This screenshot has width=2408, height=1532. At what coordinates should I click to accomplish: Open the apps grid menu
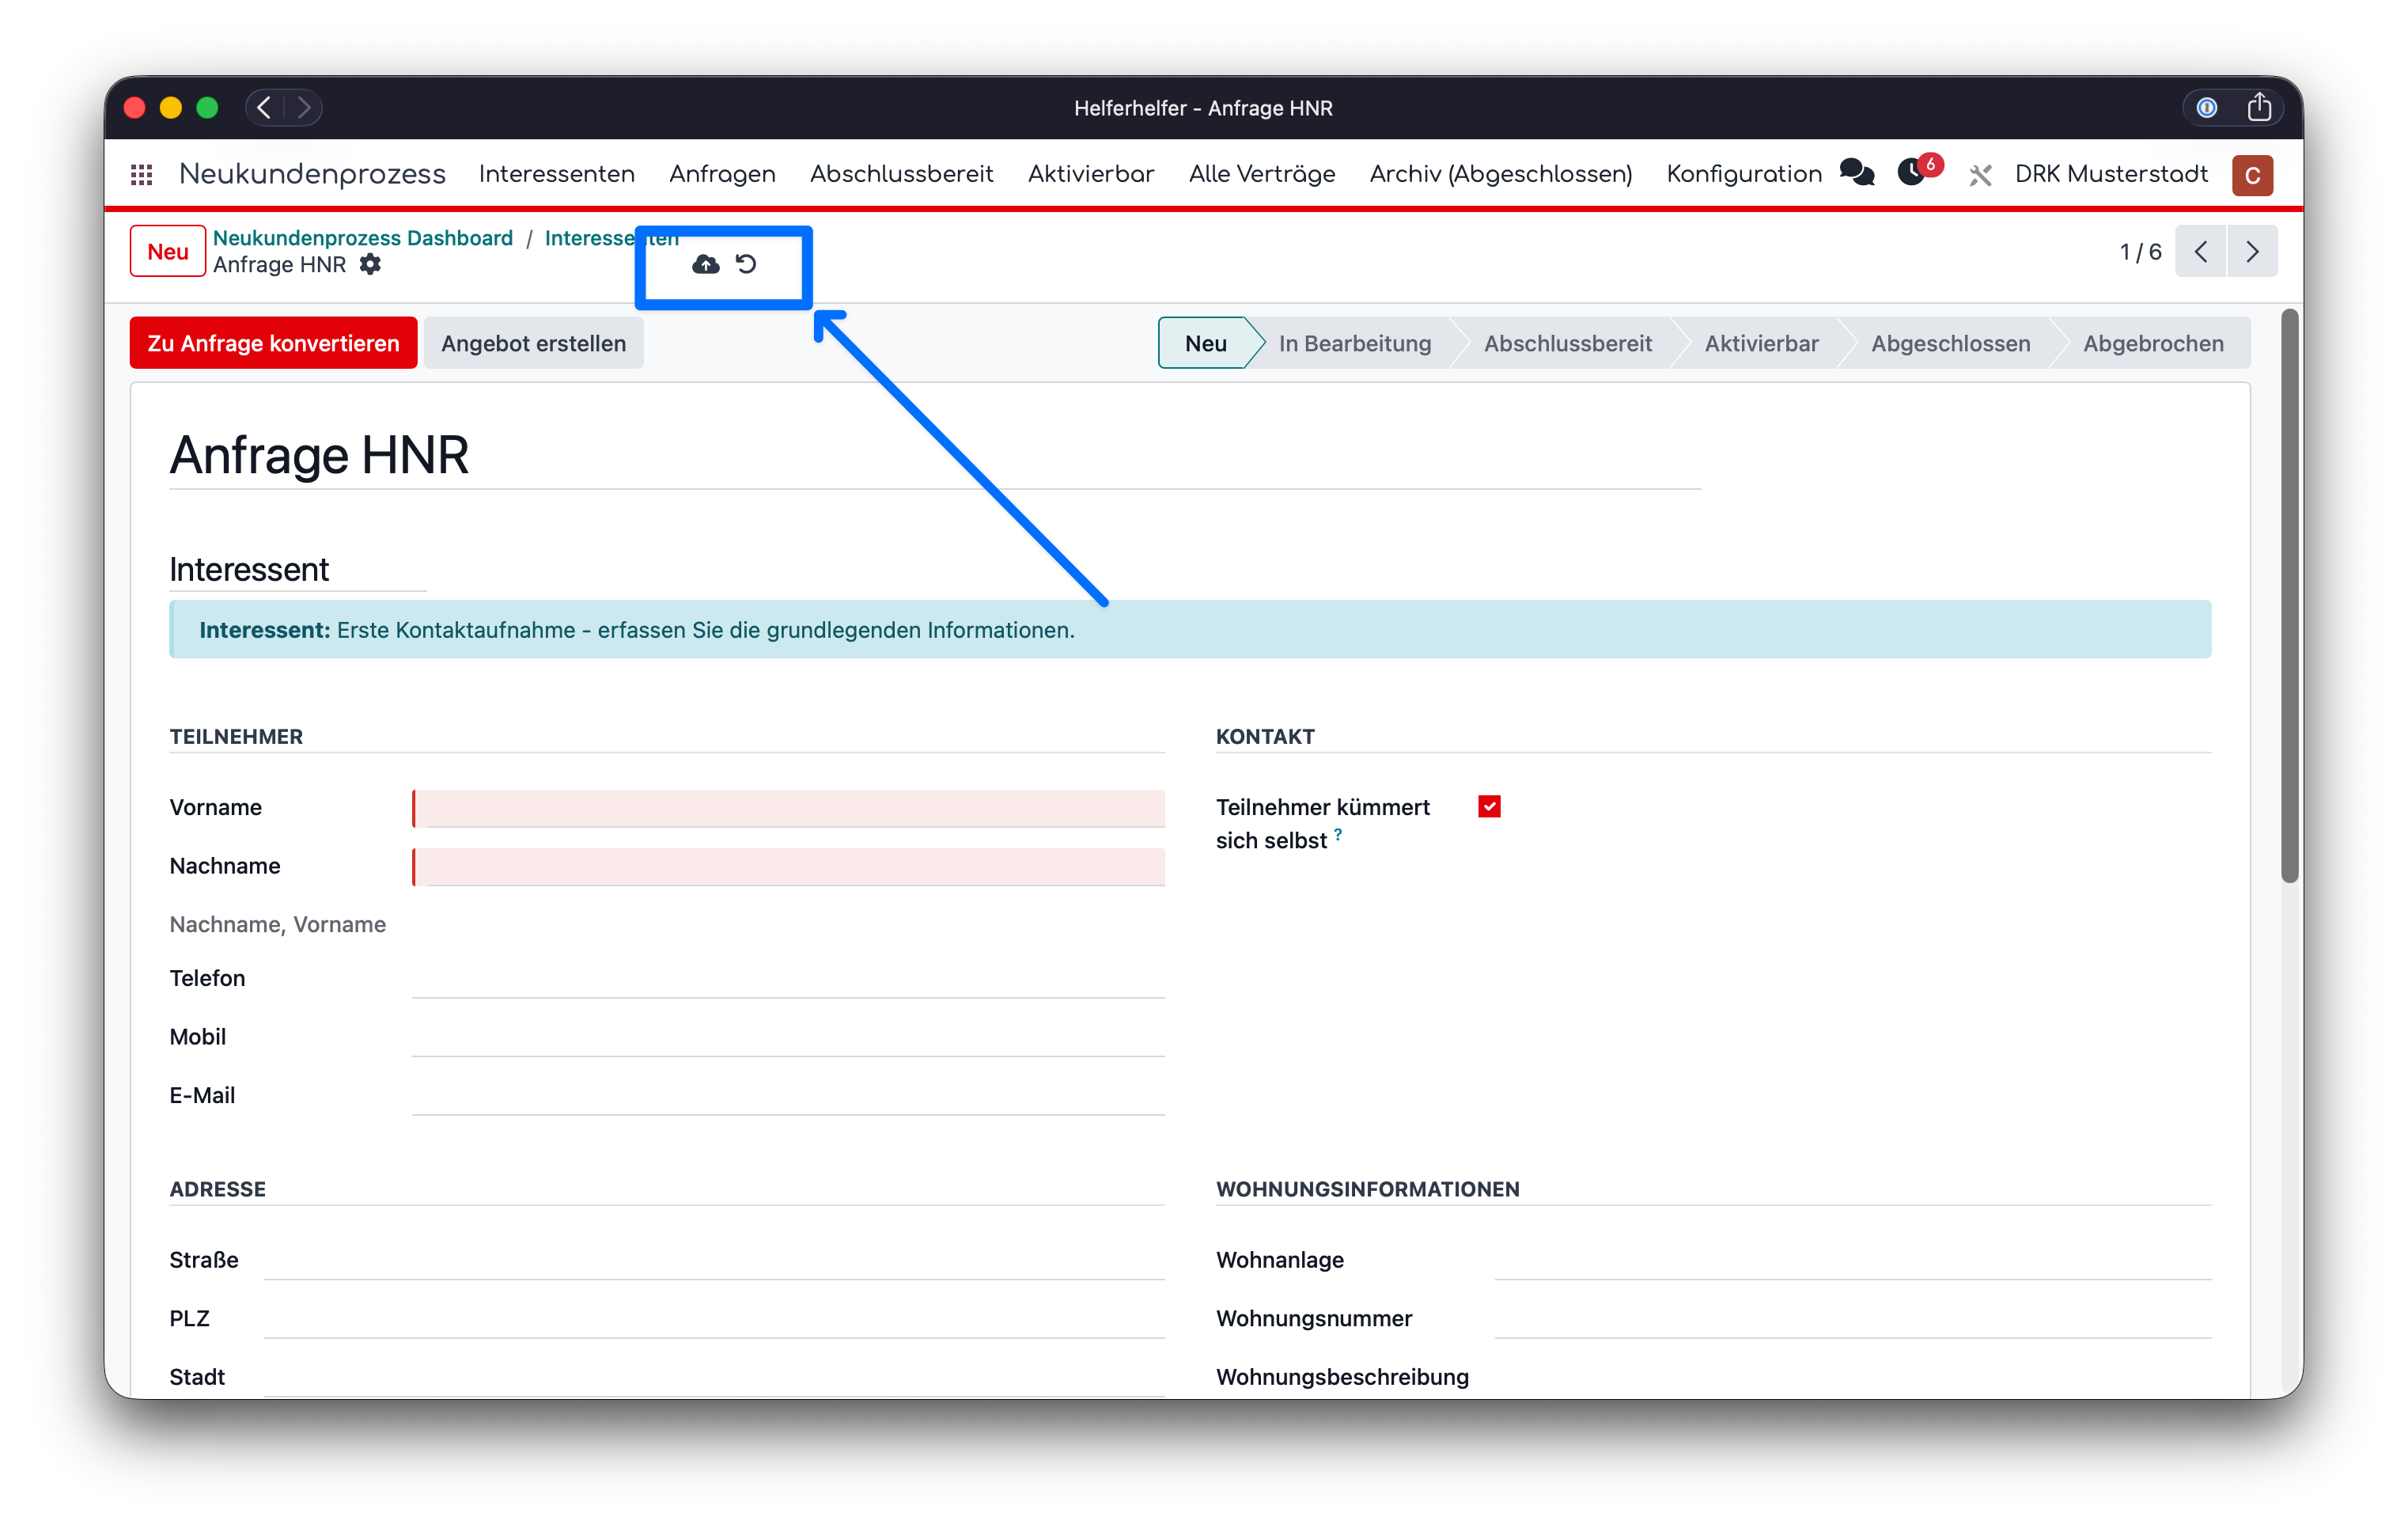141,174
